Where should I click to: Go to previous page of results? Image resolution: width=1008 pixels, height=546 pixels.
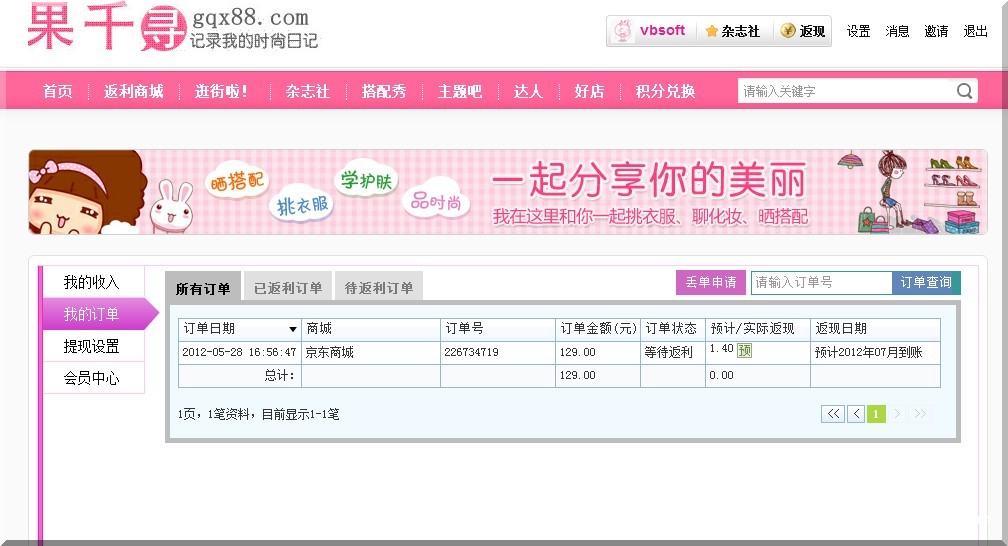pyautogui.click(x=856, y=414)
